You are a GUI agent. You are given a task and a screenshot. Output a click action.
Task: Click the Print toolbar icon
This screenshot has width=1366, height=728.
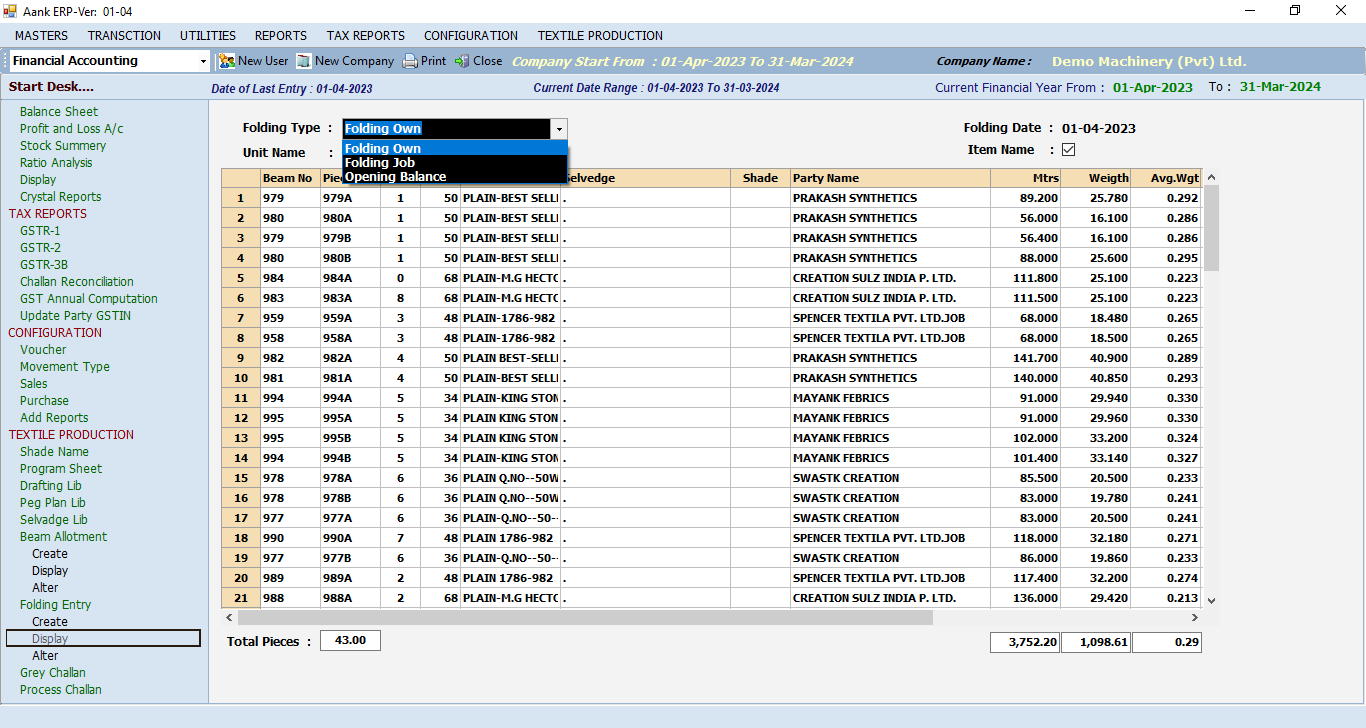[x=410, y=61]
